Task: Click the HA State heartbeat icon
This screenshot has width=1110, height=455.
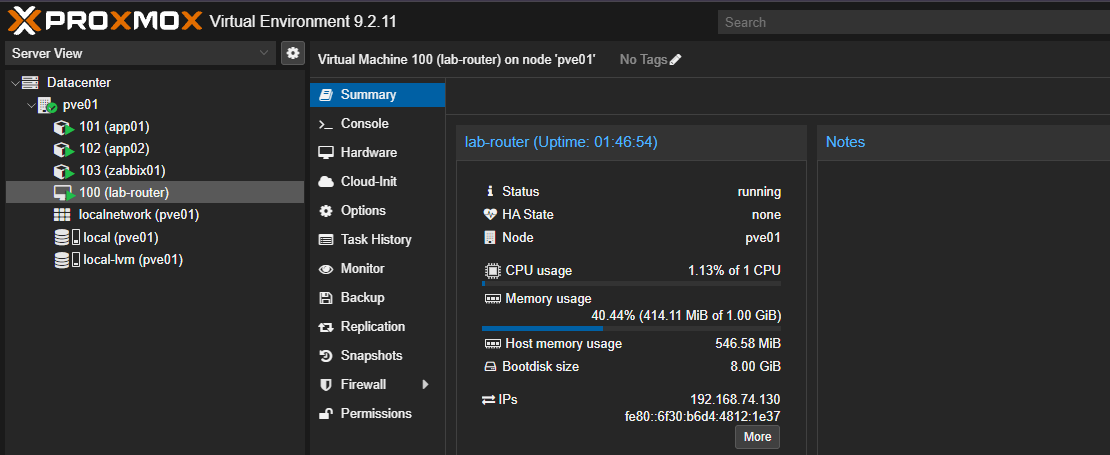Action: [x=490, y=214]
